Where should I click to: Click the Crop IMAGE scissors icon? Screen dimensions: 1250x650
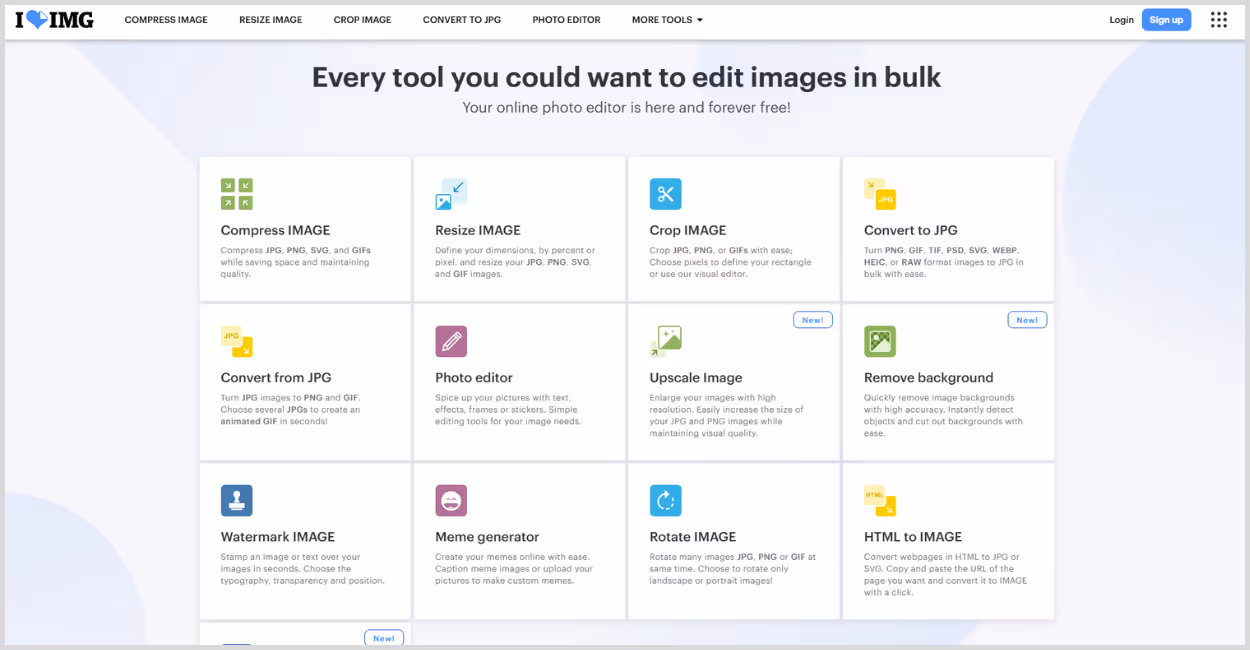(666, 194)
